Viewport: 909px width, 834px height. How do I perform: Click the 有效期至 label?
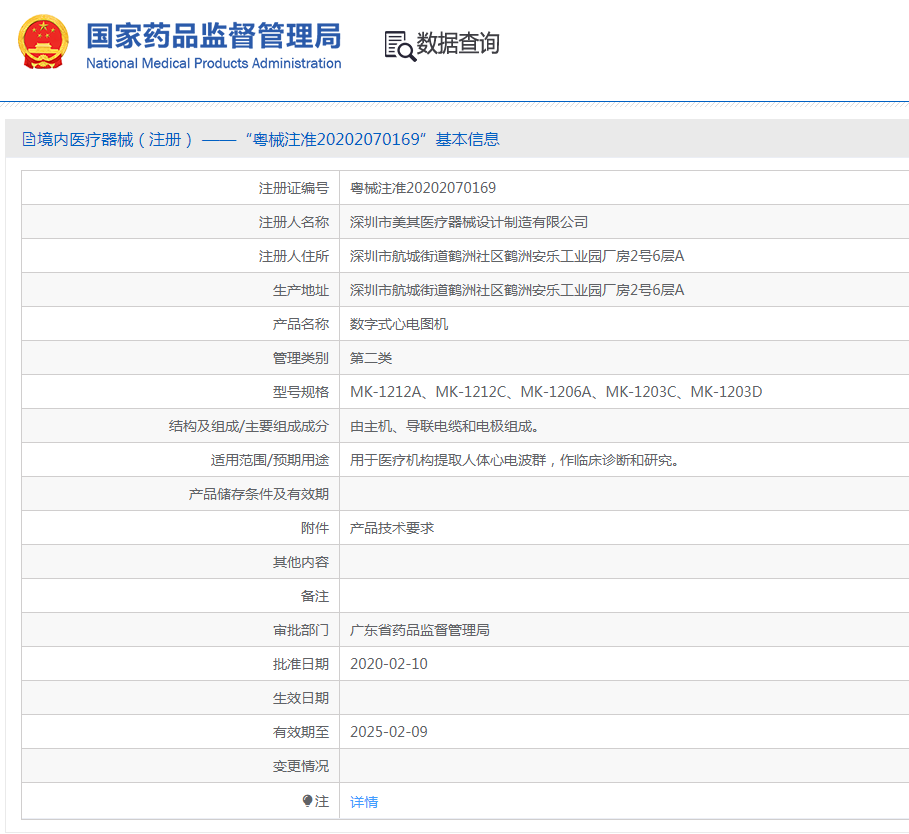[300, 732]
